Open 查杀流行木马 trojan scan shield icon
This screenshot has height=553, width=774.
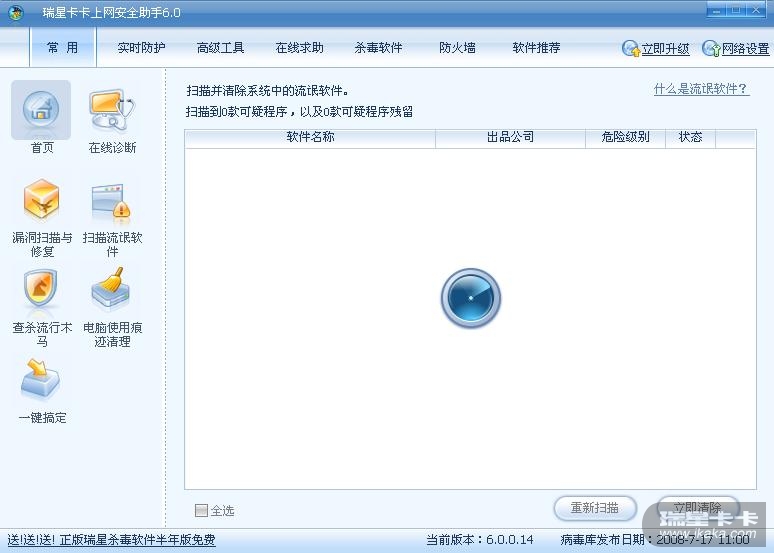coord(40,289)
